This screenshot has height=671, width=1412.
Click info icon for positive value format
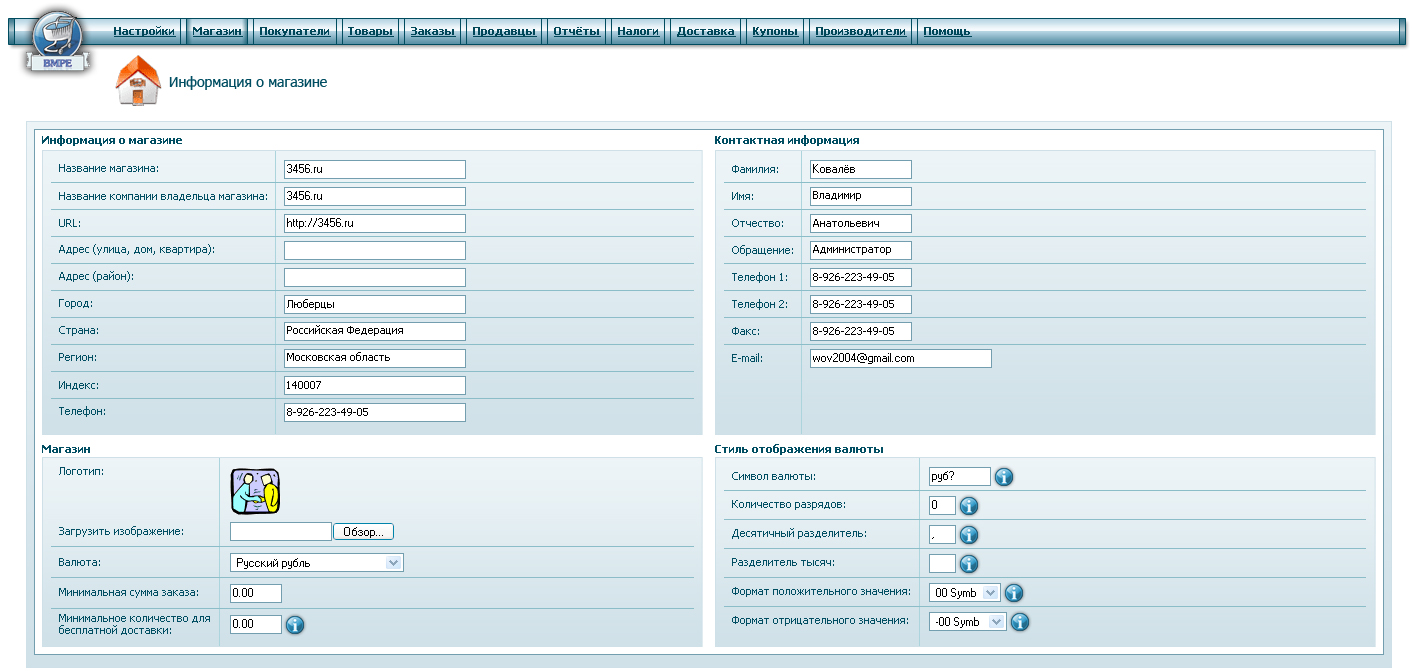(1014, 593)
